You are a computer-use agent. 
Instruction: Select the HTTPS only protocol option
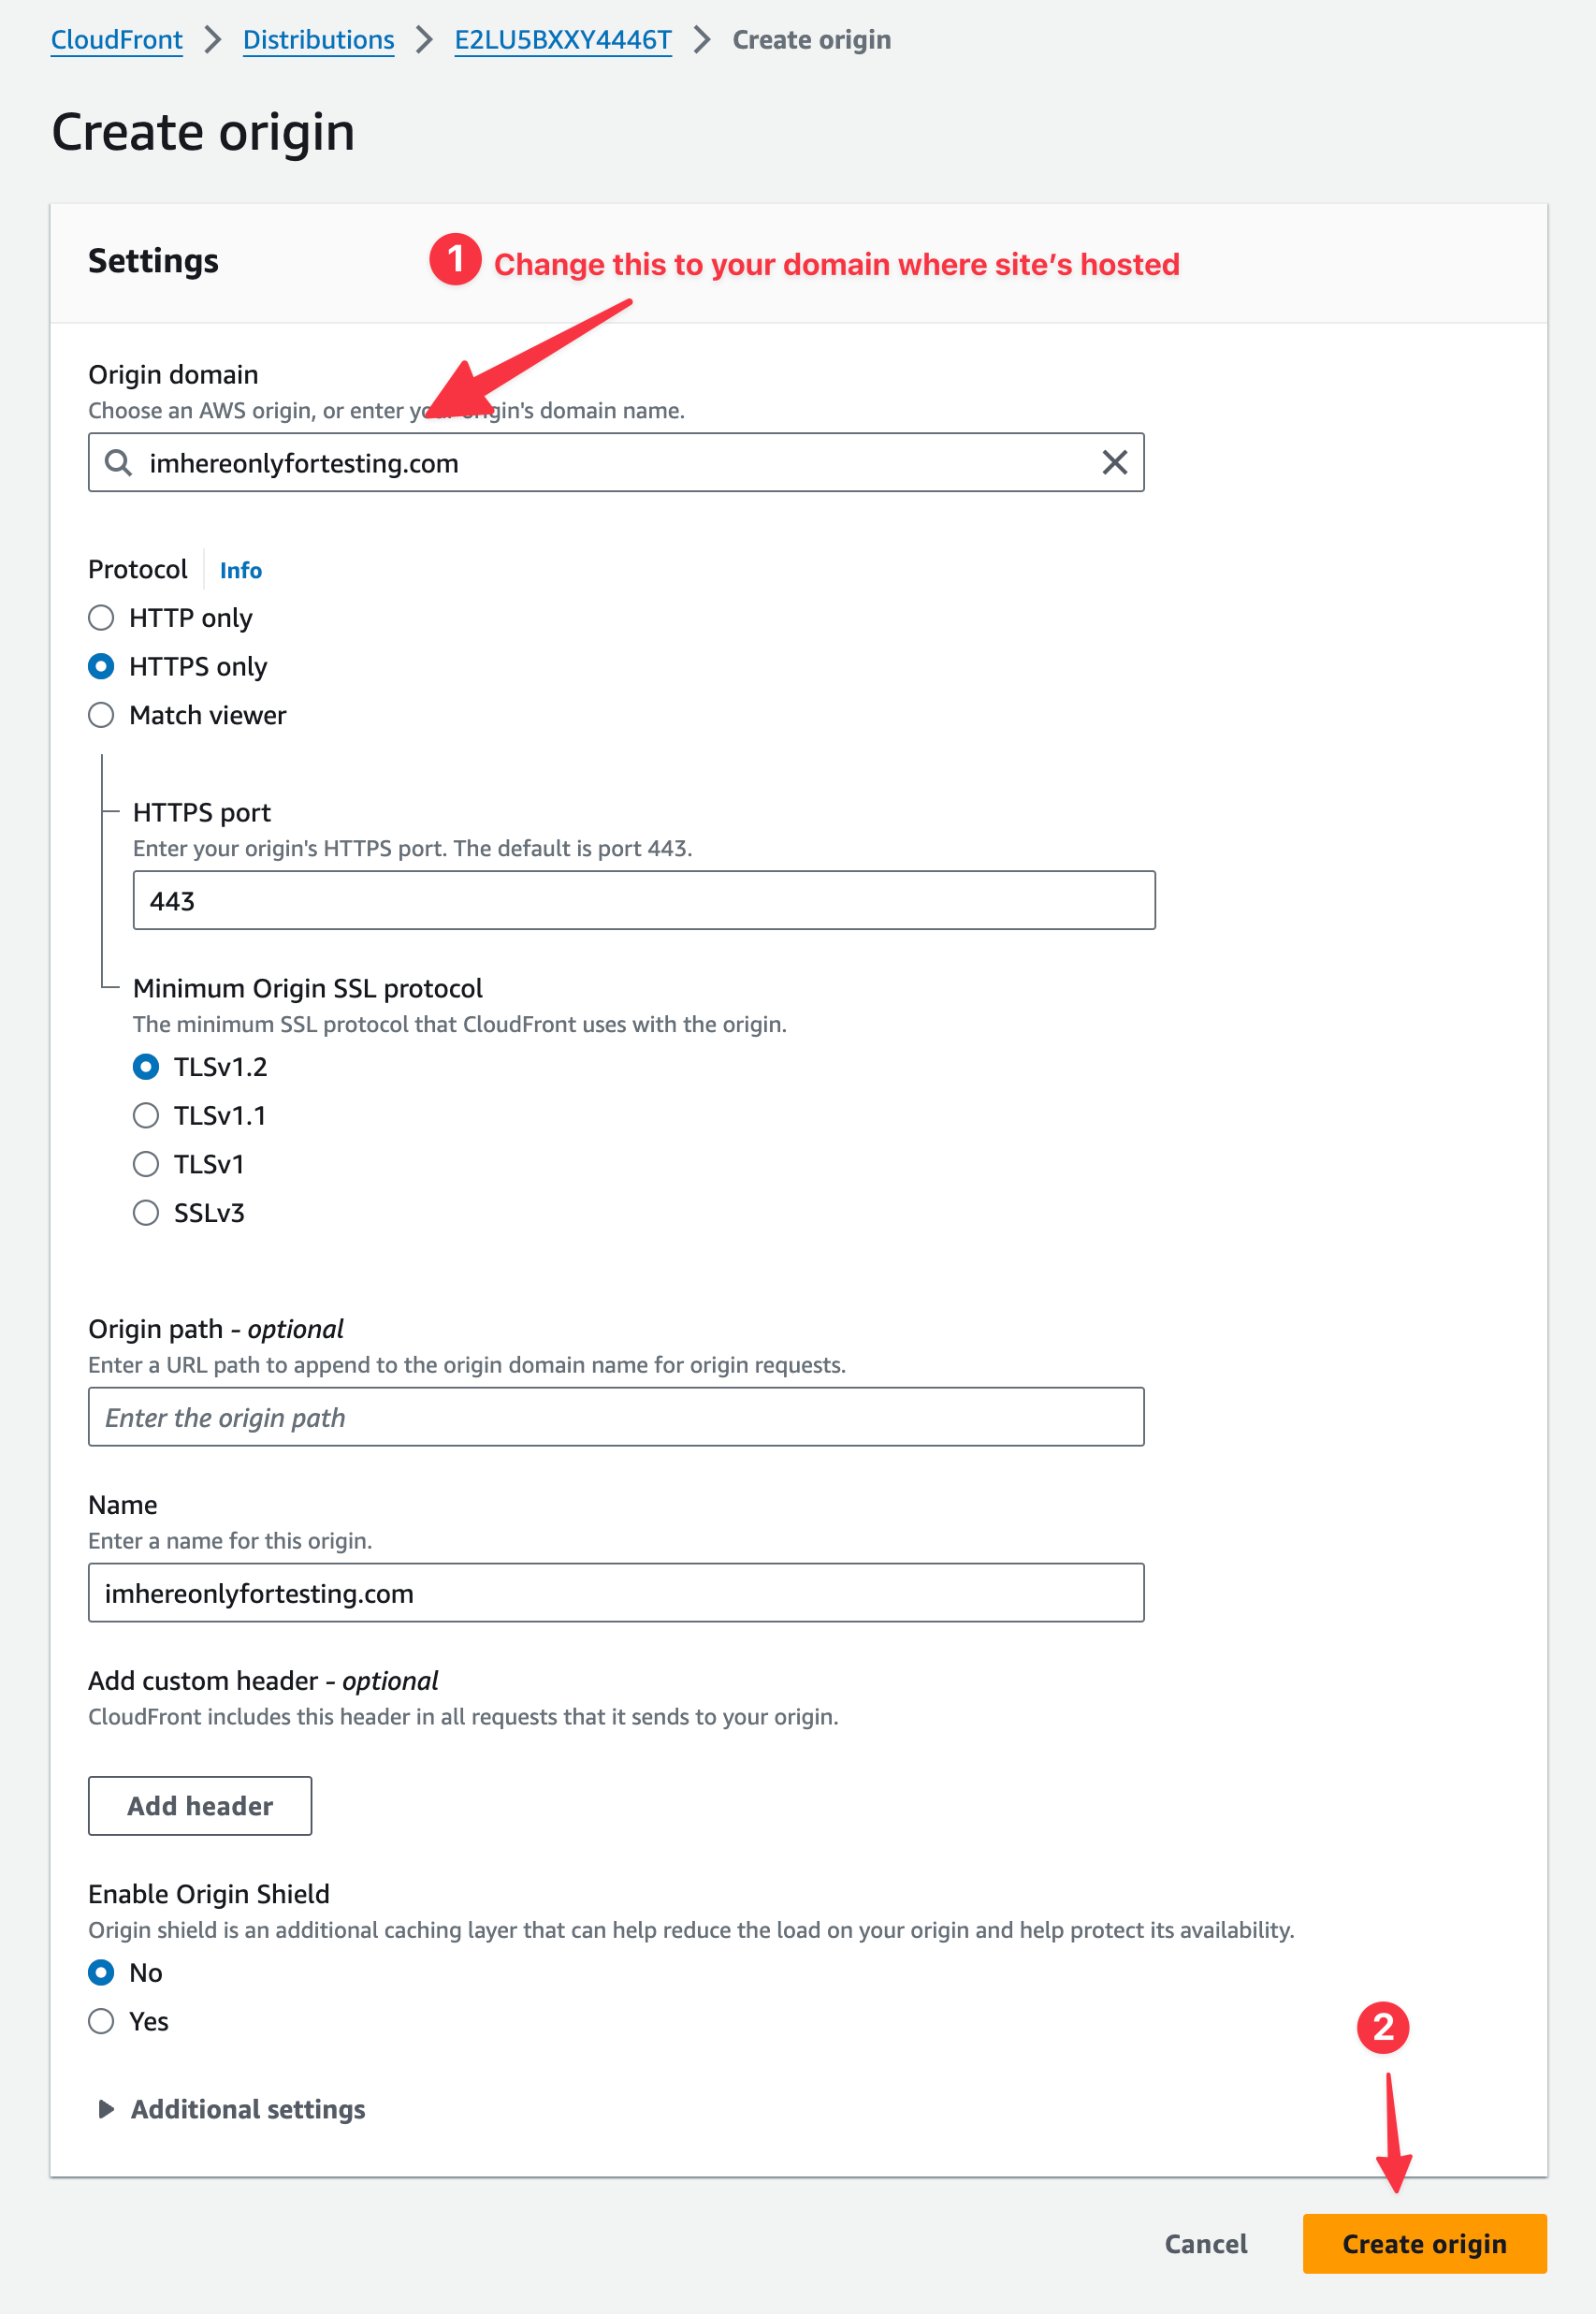(x=101, y=667)
